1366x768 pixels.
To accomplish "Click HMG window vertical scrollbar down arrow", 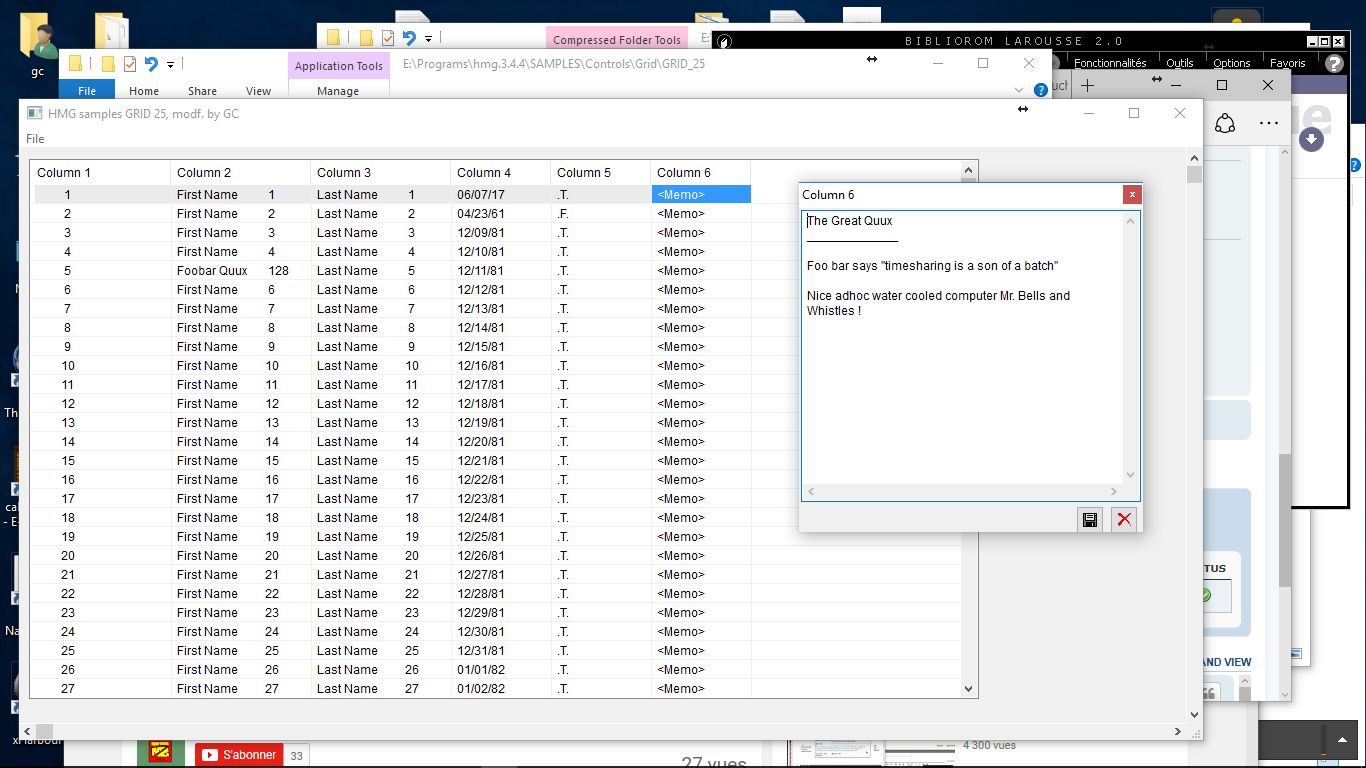I will tap(1194, 715).
